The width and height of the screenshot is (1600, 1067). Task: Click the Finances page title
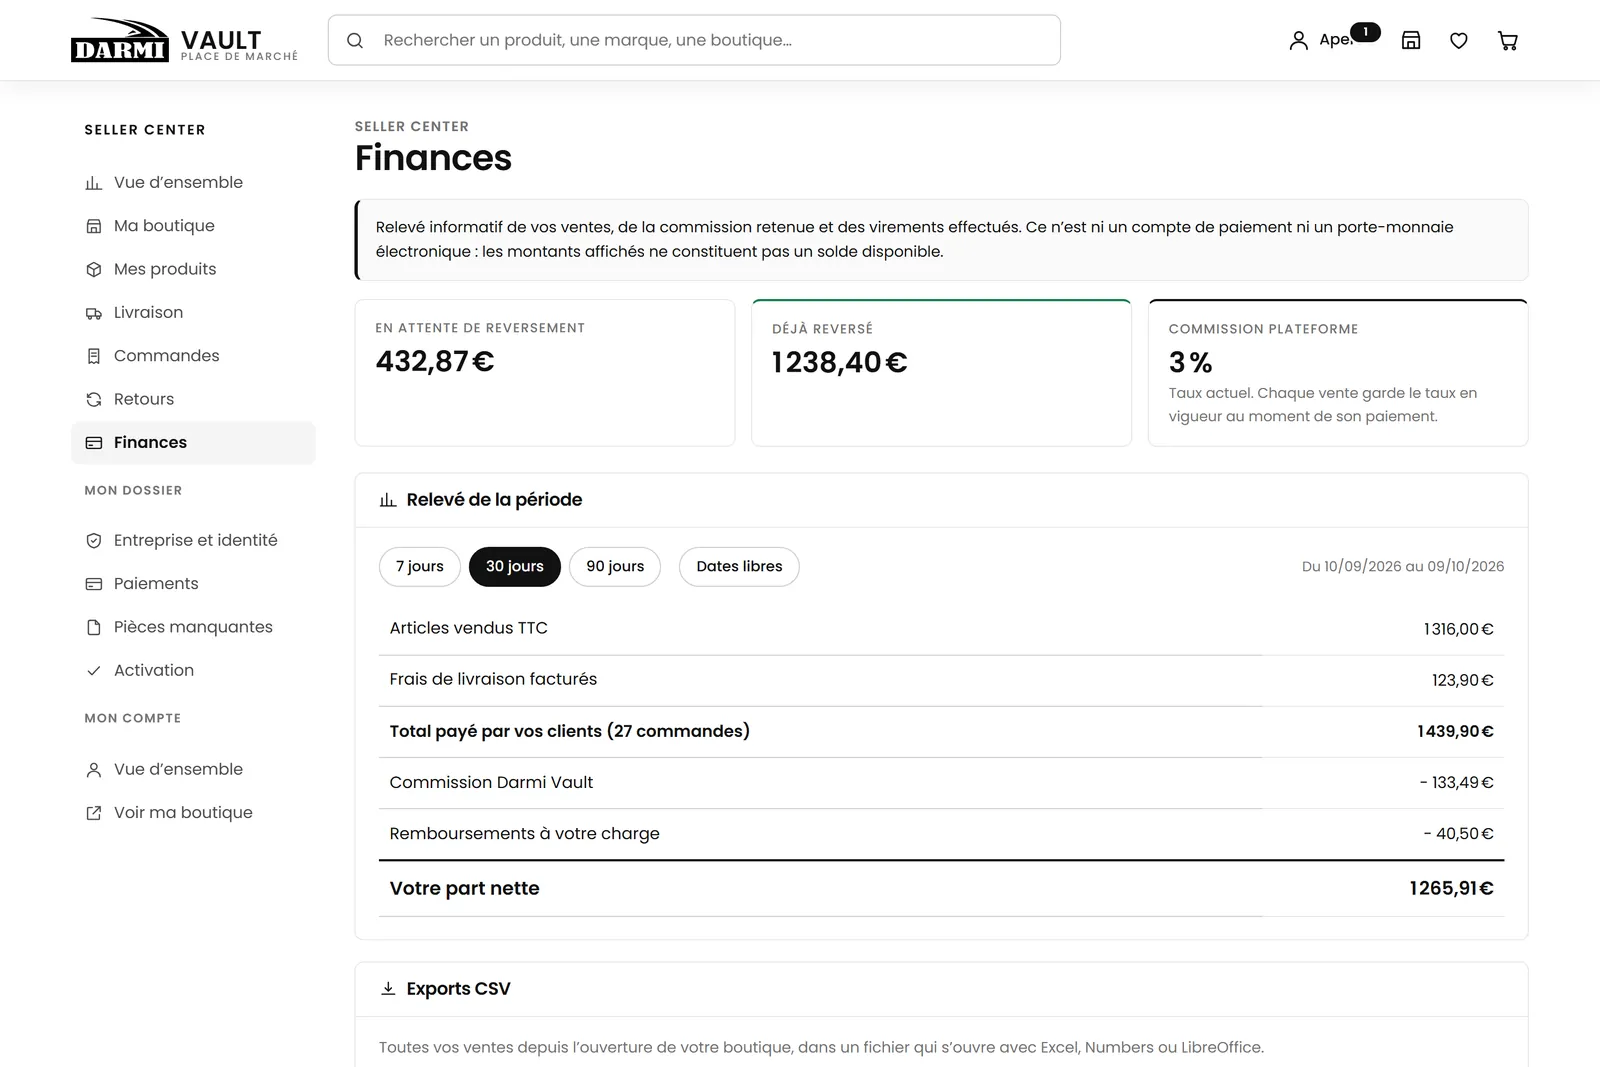(x=433, y=158)
